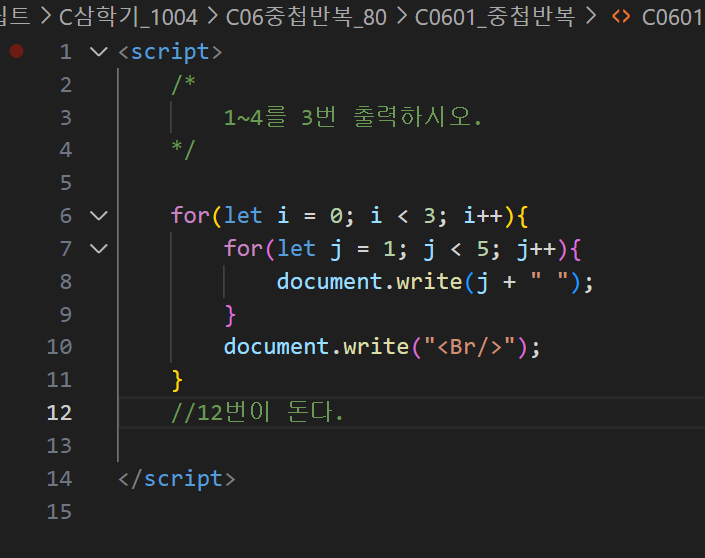
Task: Click the '/*' comment opener on line 2
Action: (x=183, y=84)
